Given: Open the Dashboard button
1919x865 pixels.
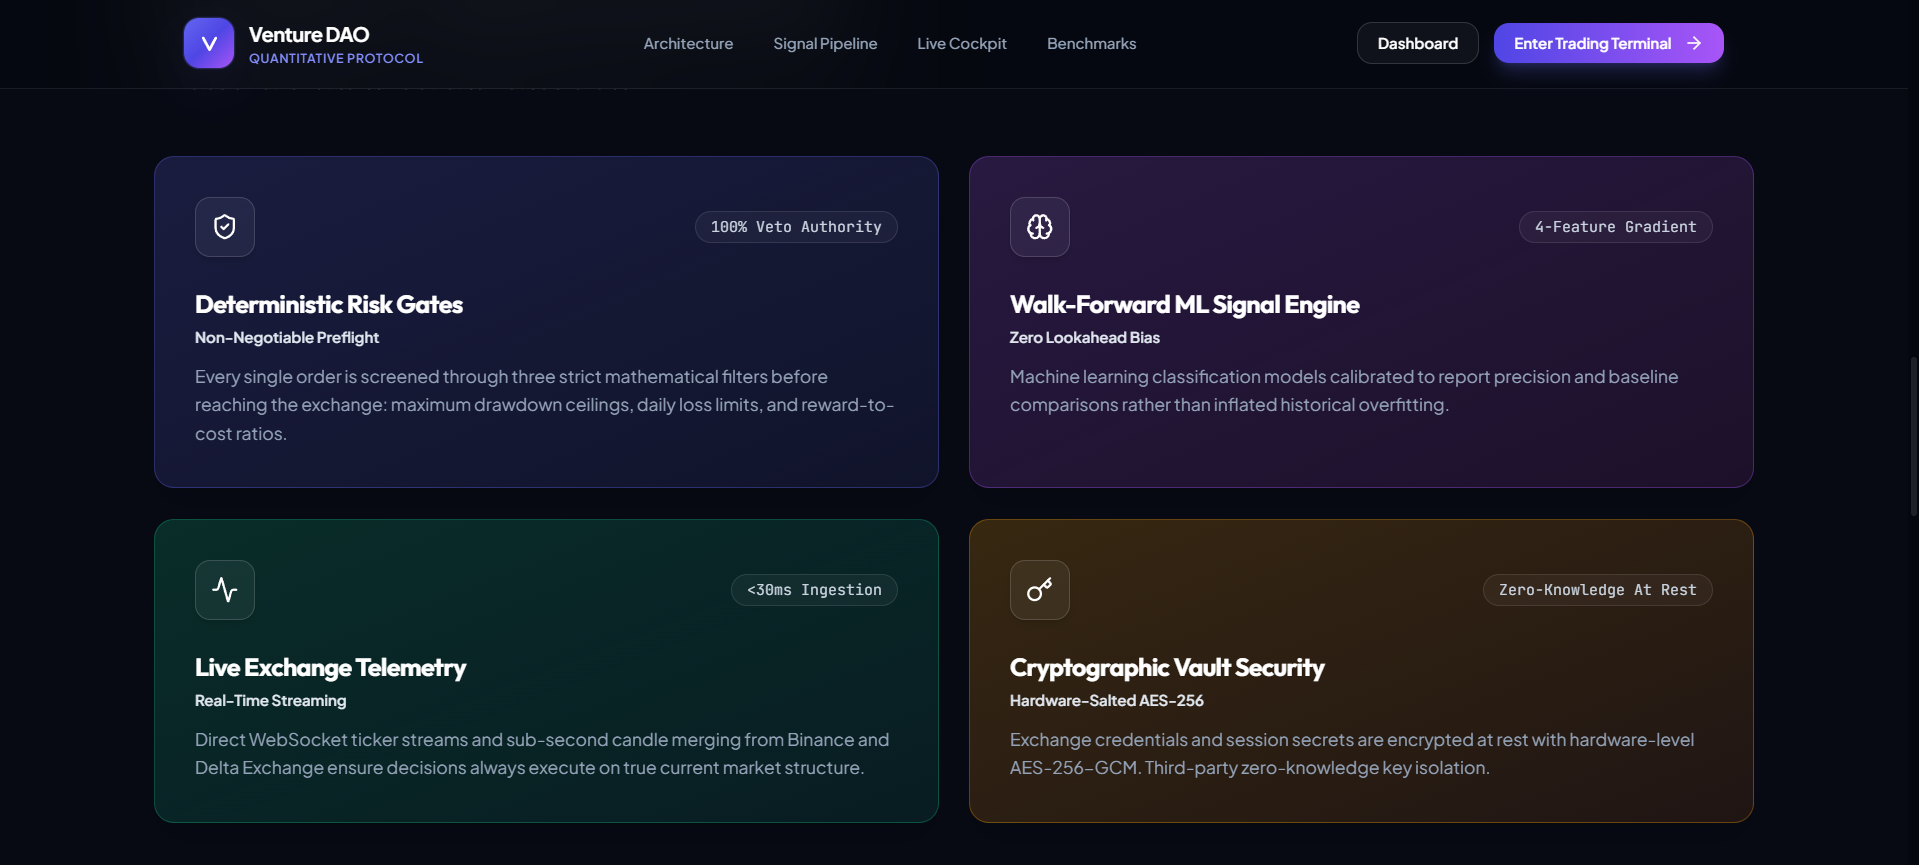Looking at the screenshot, I should tap(1417, 43).
